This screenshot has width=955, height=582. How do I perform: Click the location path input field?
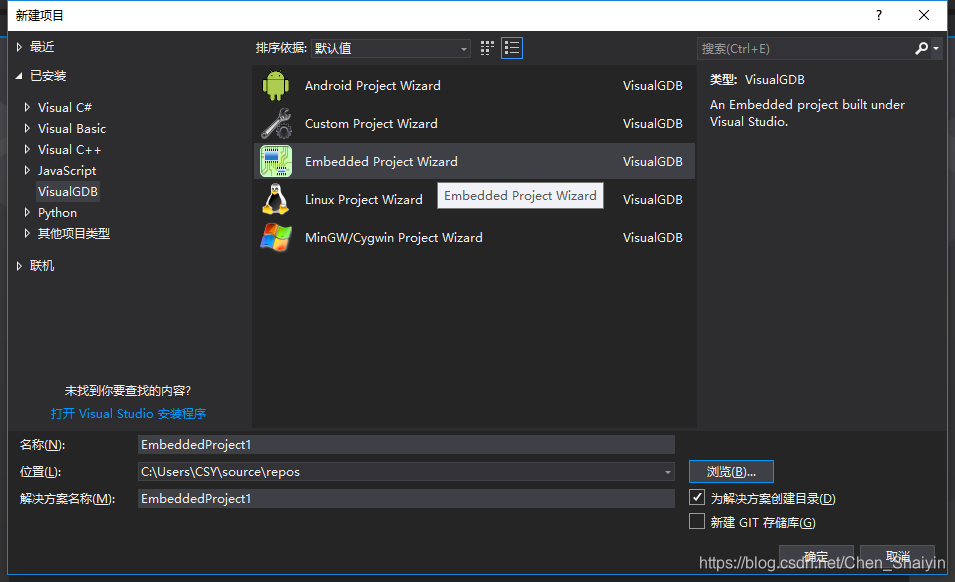point(406,472)
